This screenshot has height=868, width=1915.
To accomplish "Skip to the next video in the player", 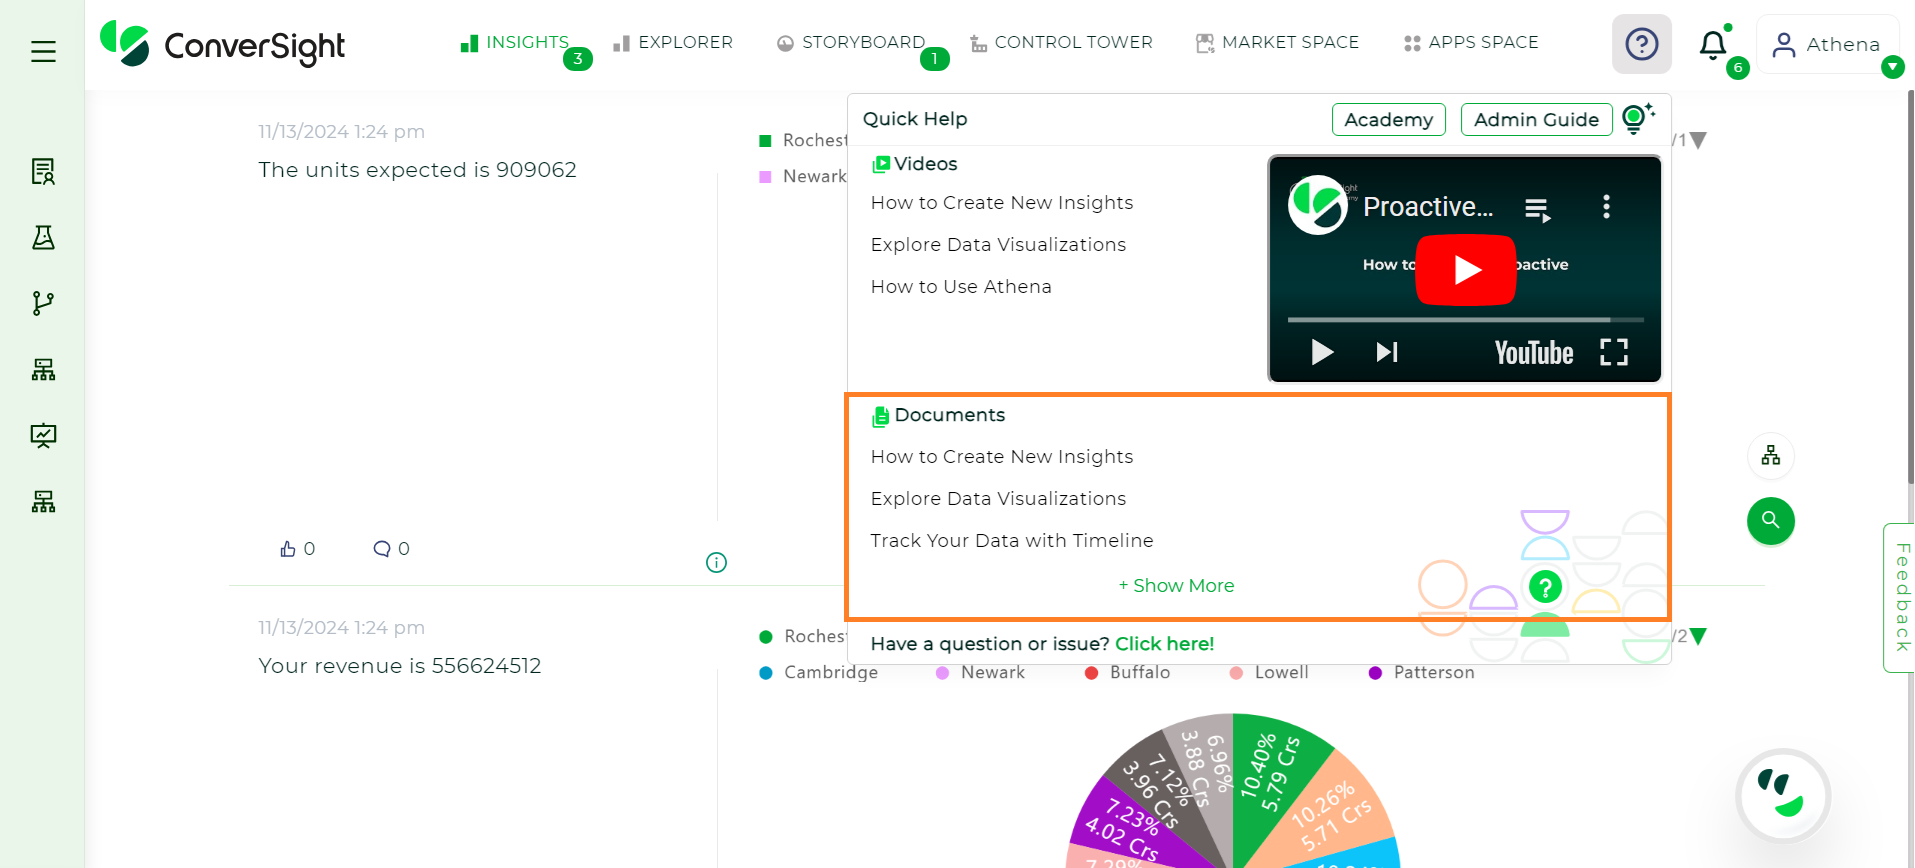I will click(1387, 352).
